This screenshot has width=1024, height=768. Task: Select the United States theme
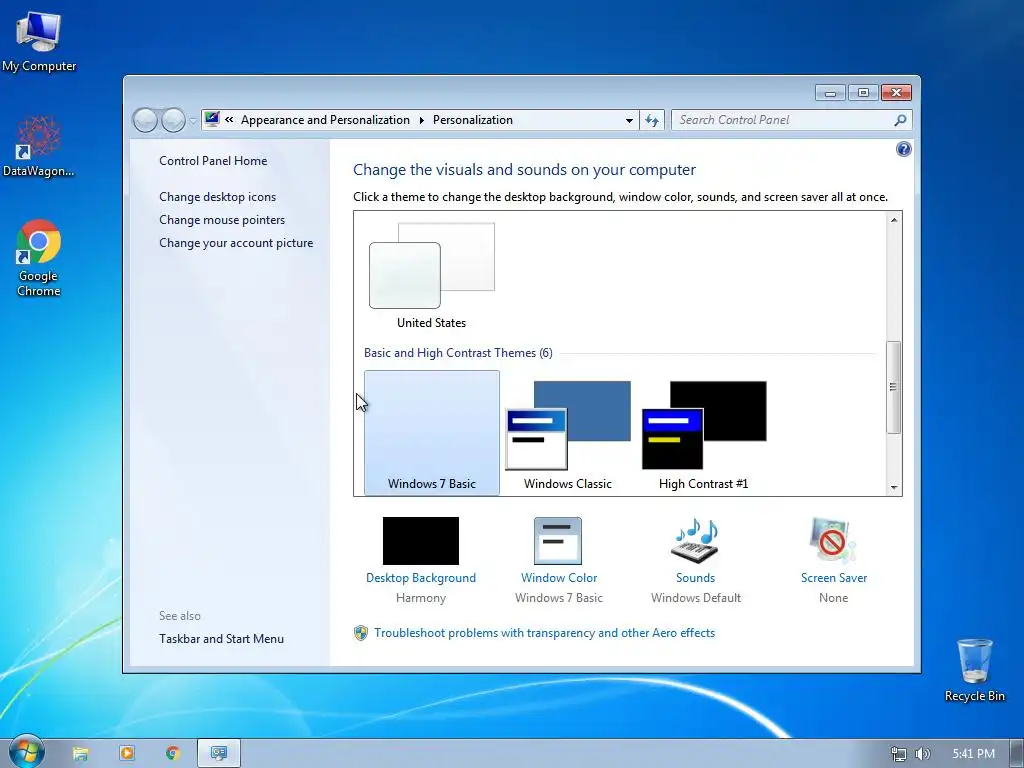(432, 274)
